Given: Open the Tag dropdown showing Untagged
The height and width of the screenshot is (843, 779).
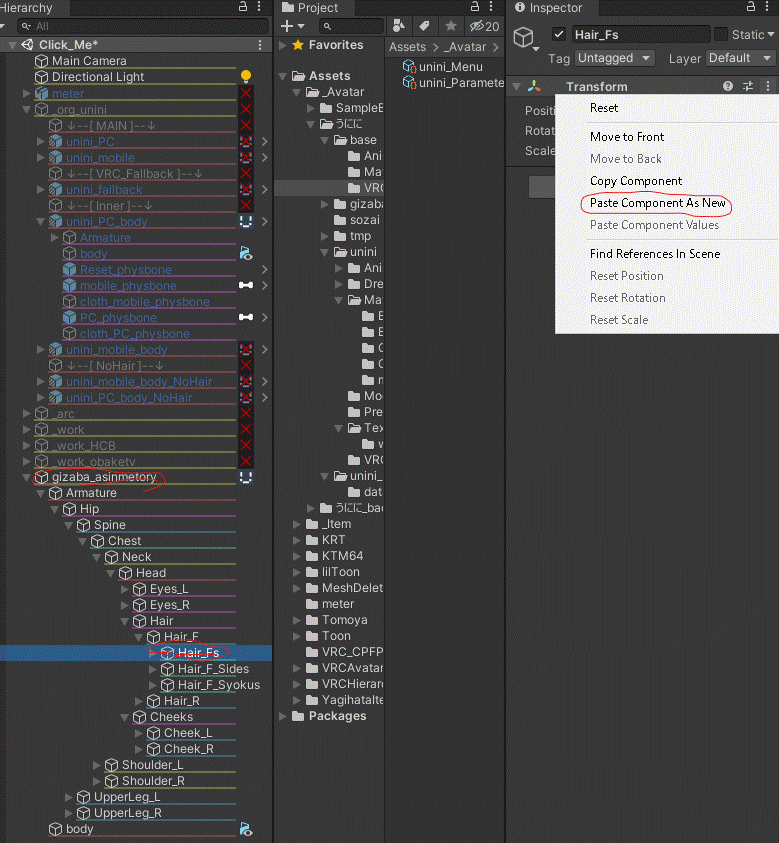Looking at the screenshot, I should click(614, 58).
